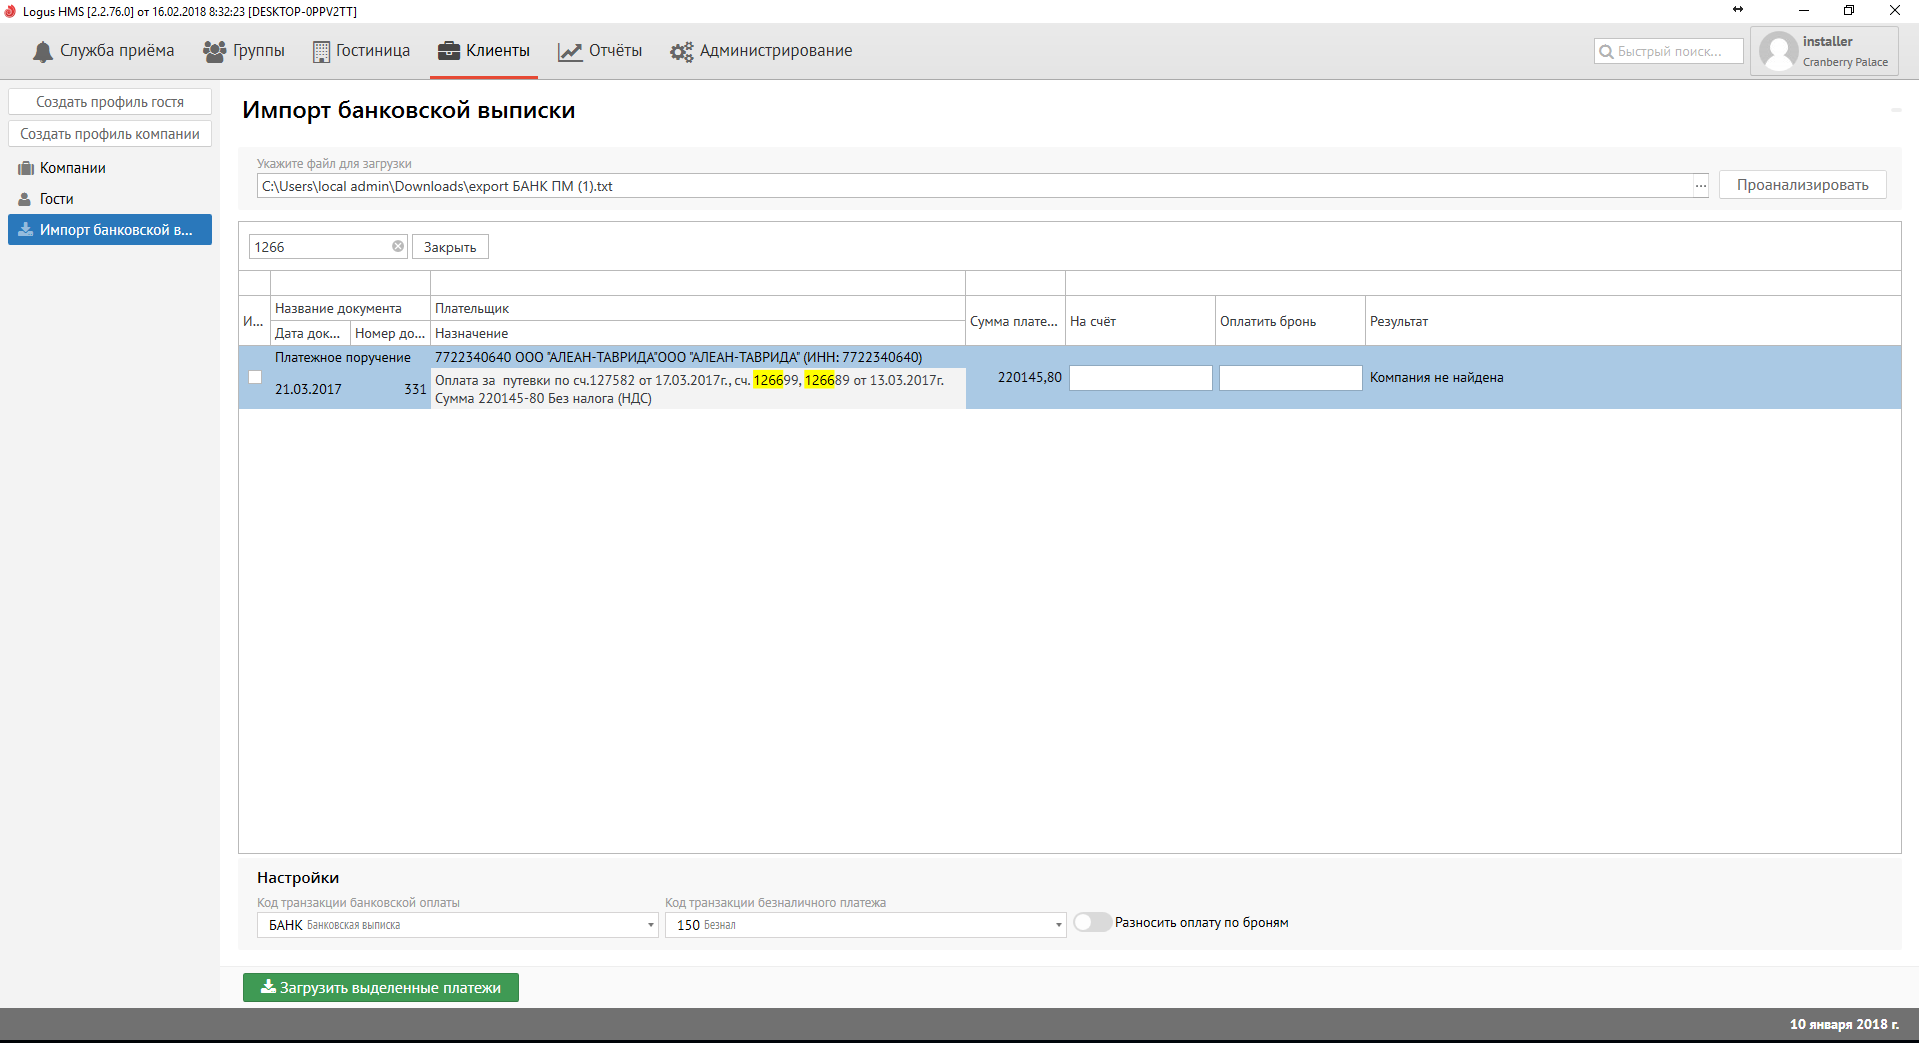The height and width of the screenshot is (1043, 1919).
Task: Click the Администрирование gears icon
Action: [x=681, y=52]
